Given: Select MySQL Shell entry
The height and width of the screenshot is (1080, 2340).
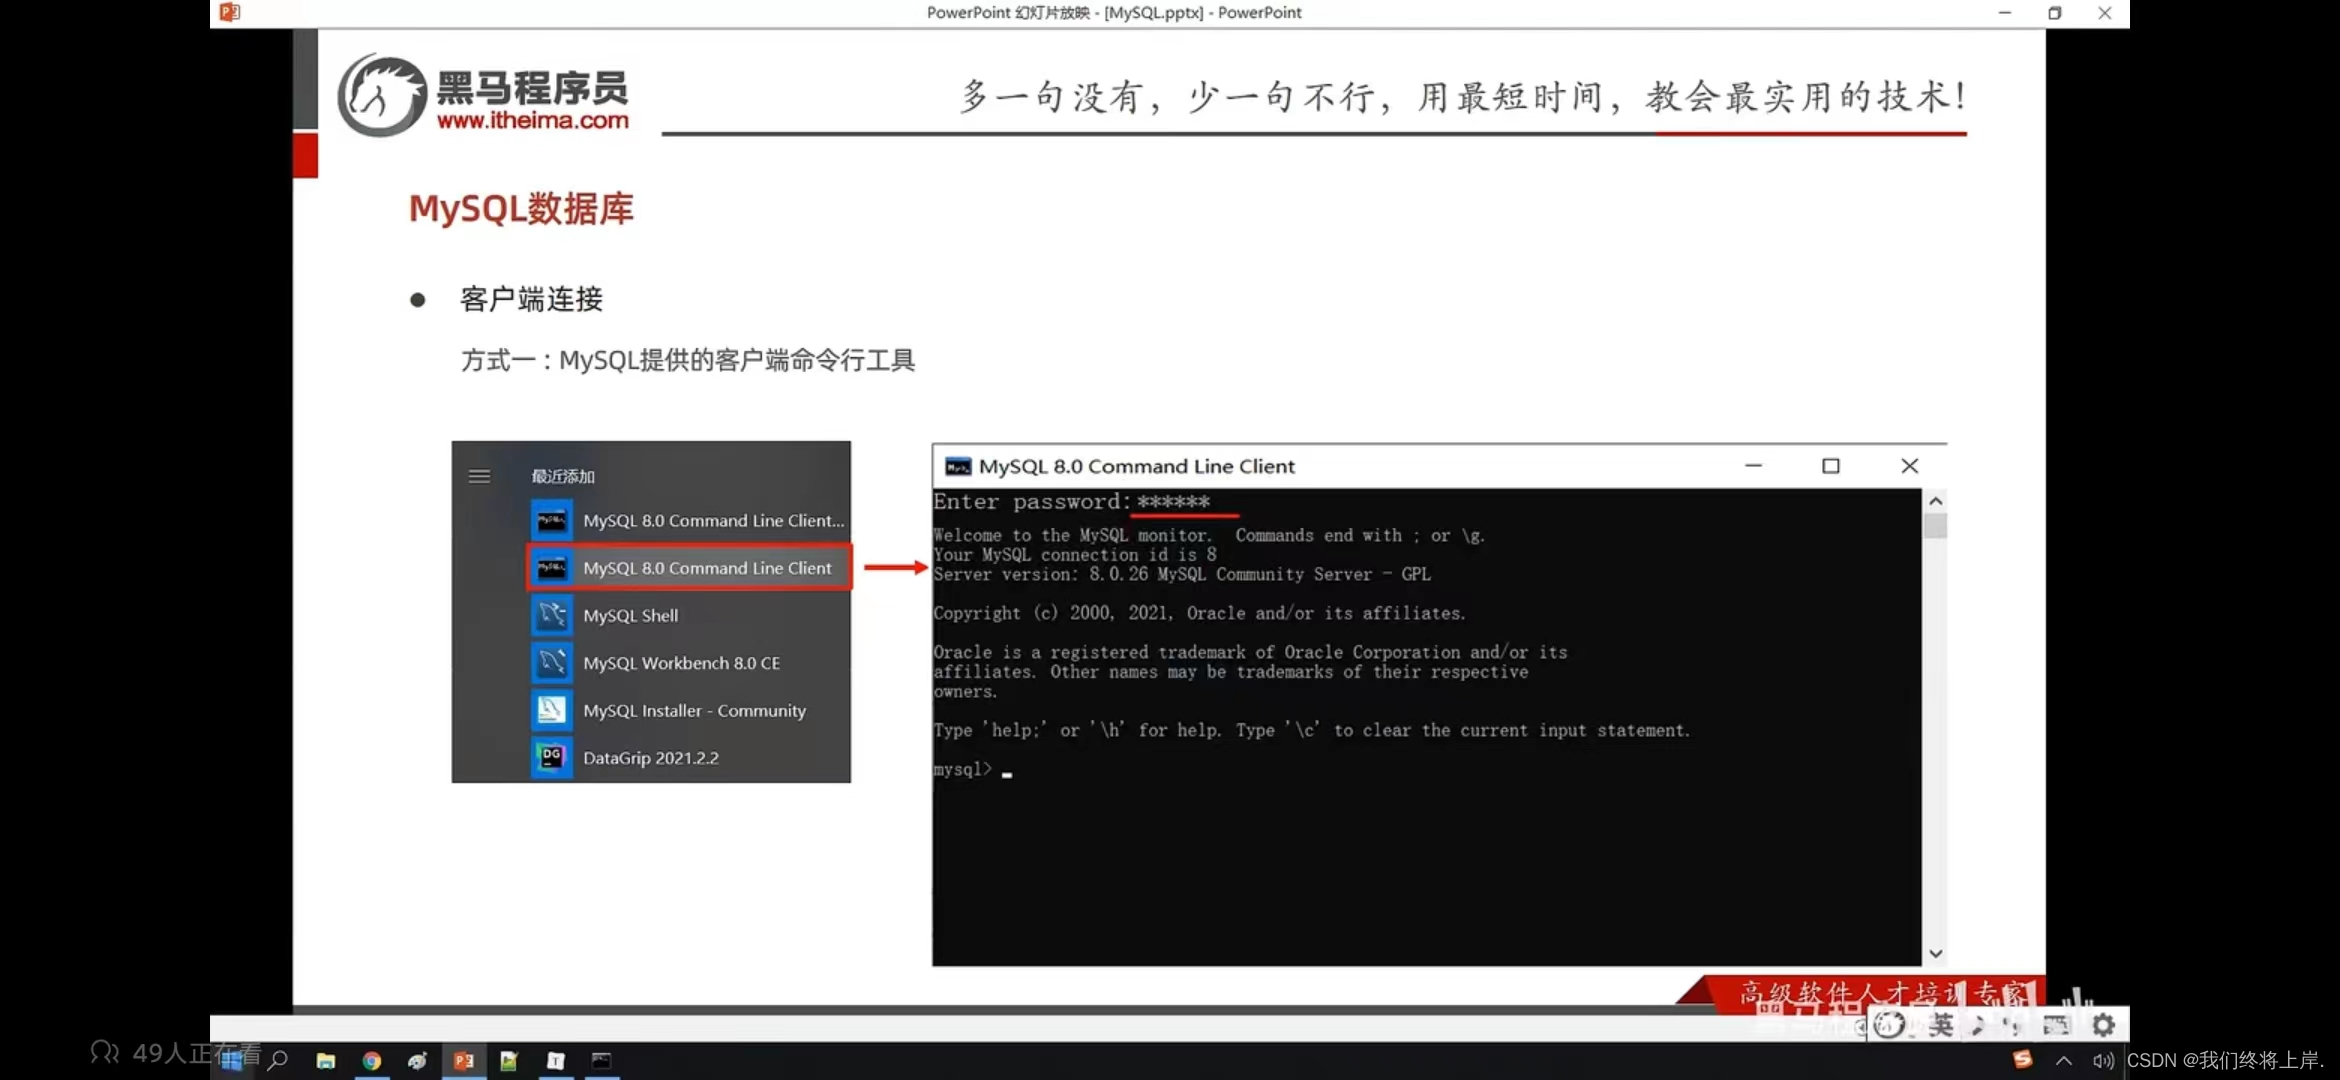Looking at the screenshot, I should coord(690,616).
